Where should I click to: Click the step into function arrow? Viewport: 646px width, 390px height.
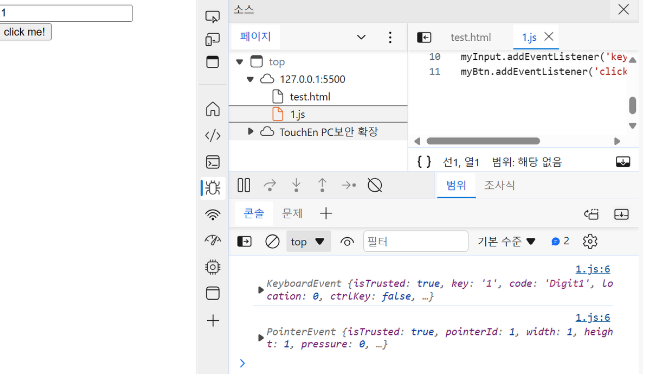[x=296, y=185]
